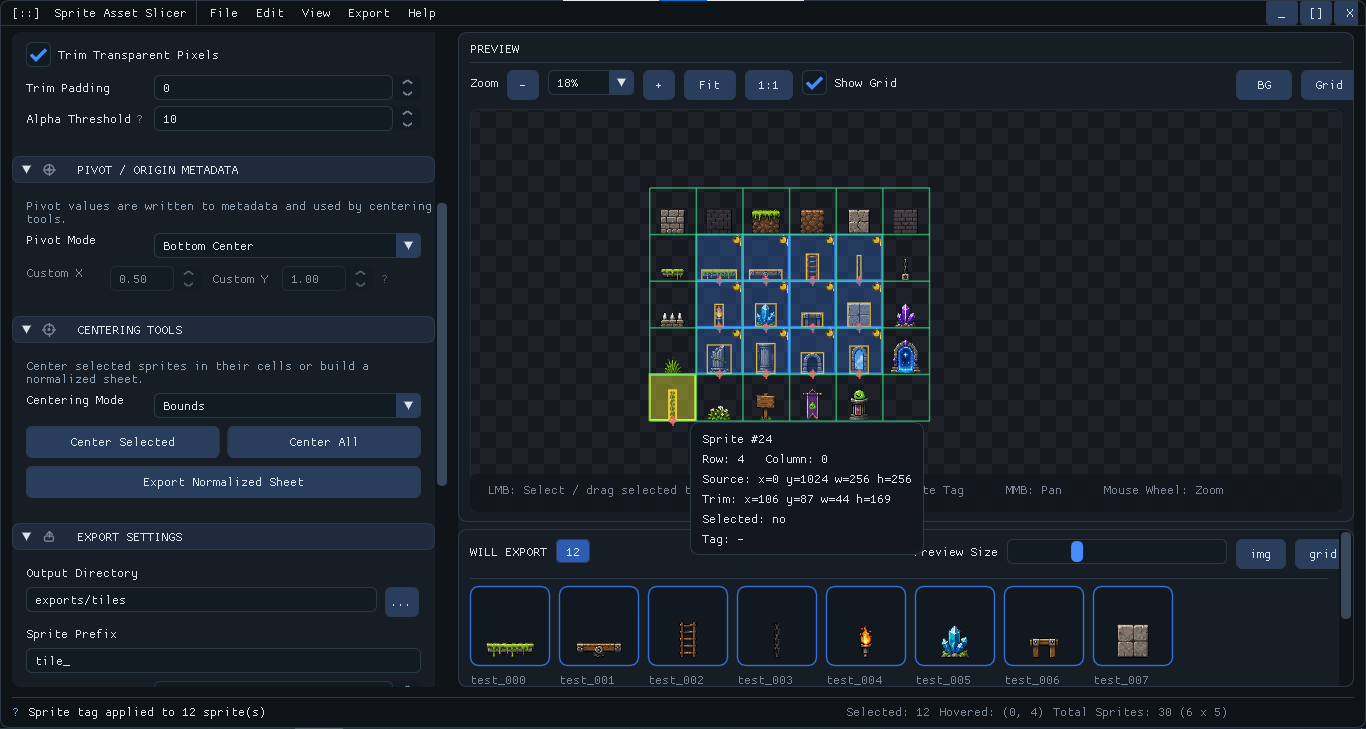Image resolution: width=1366 pixels, height=729 pixels.
Task: Open the Edit menu
Action: (270, 13)
